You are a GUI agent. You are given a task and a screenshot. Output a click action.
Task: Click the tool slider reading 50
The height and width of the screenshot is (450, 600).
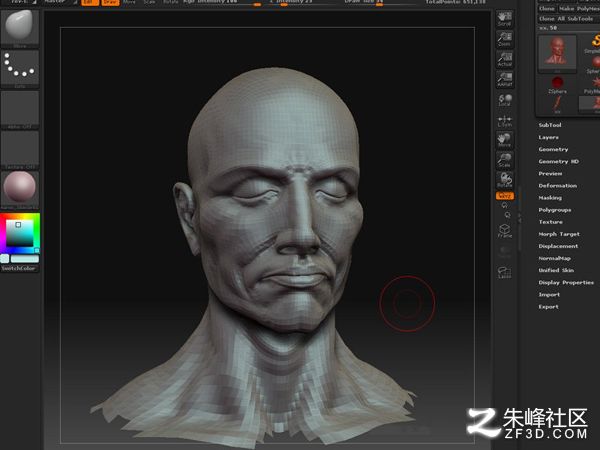pos(569,28)
